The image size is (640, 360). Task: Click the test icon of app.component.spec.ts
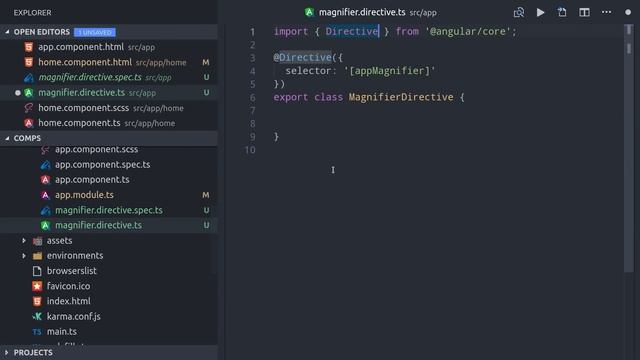pyautogui.click(x=45, y=164)
